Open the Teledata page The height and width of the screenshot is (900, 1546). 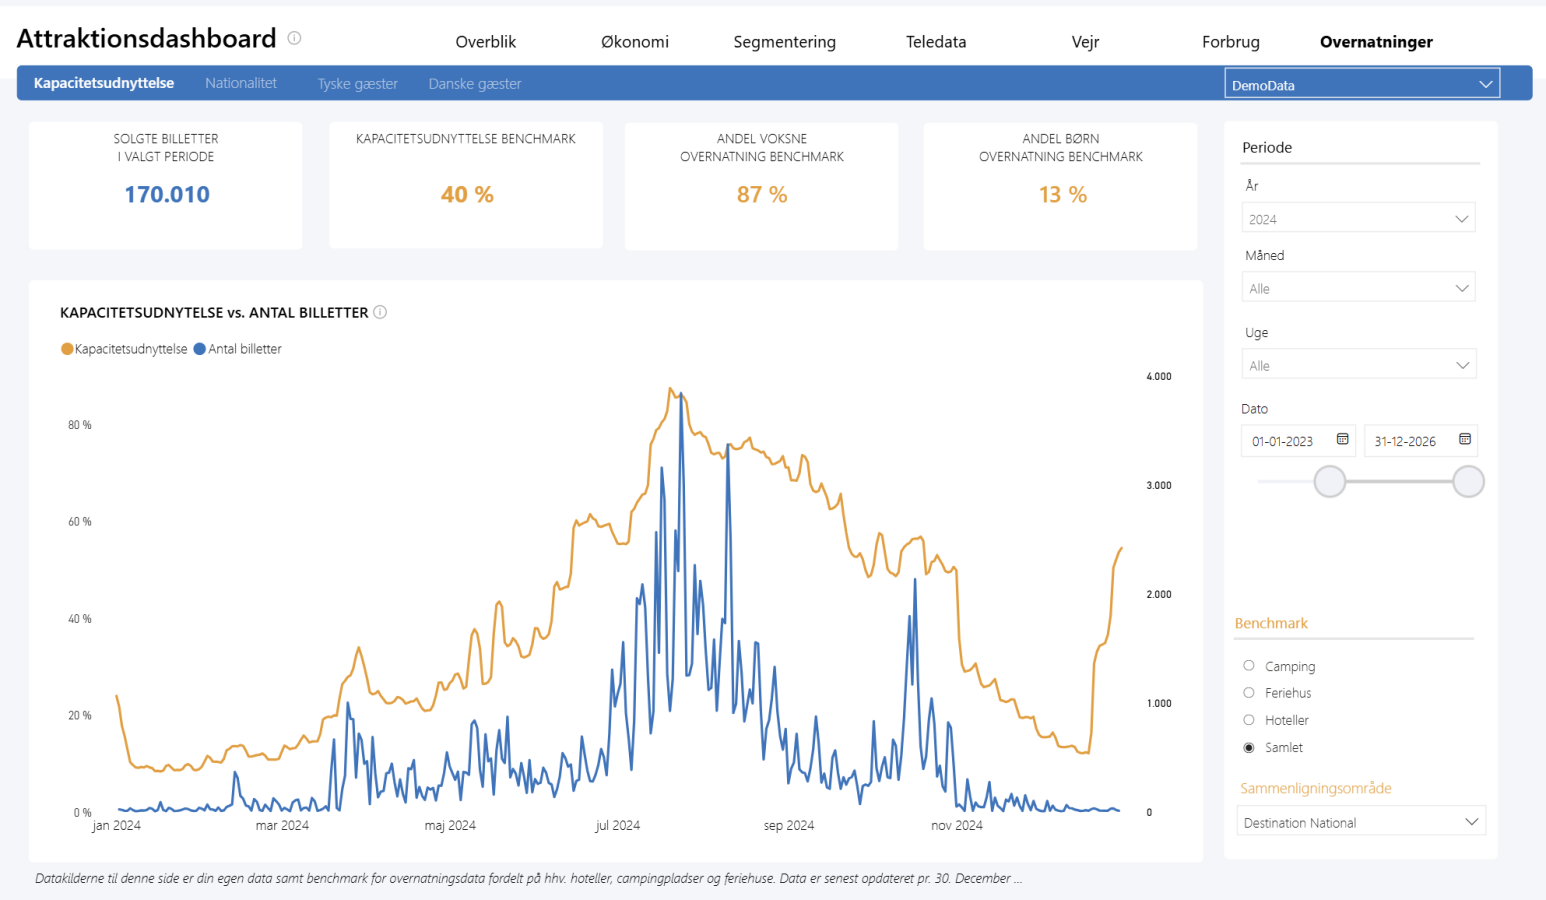coord(936,42)
